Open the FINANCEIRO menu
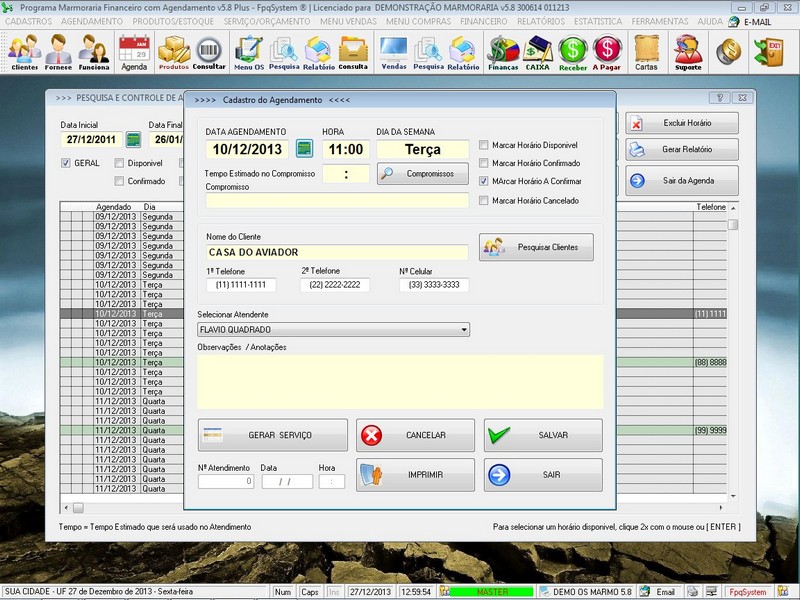This screenshot has width=800, height=600. [483, 21]
